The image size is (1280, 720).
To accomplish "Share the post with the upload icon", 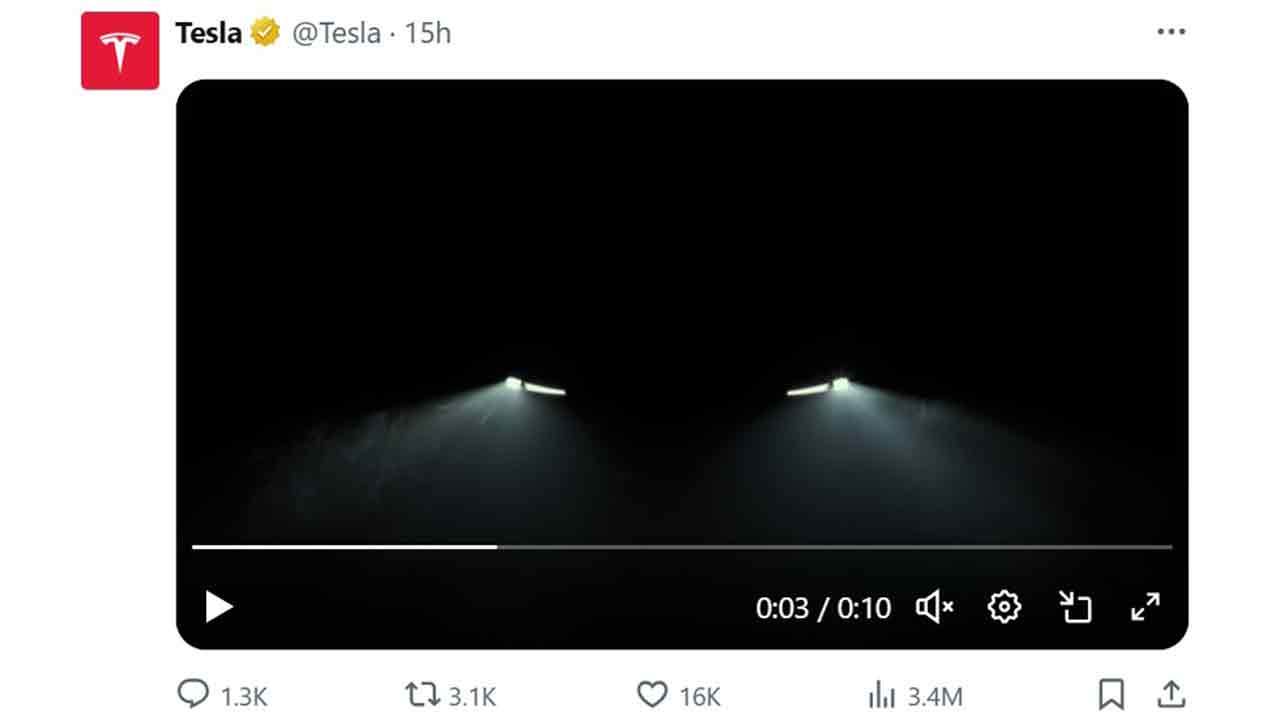I will (1171, 695).
